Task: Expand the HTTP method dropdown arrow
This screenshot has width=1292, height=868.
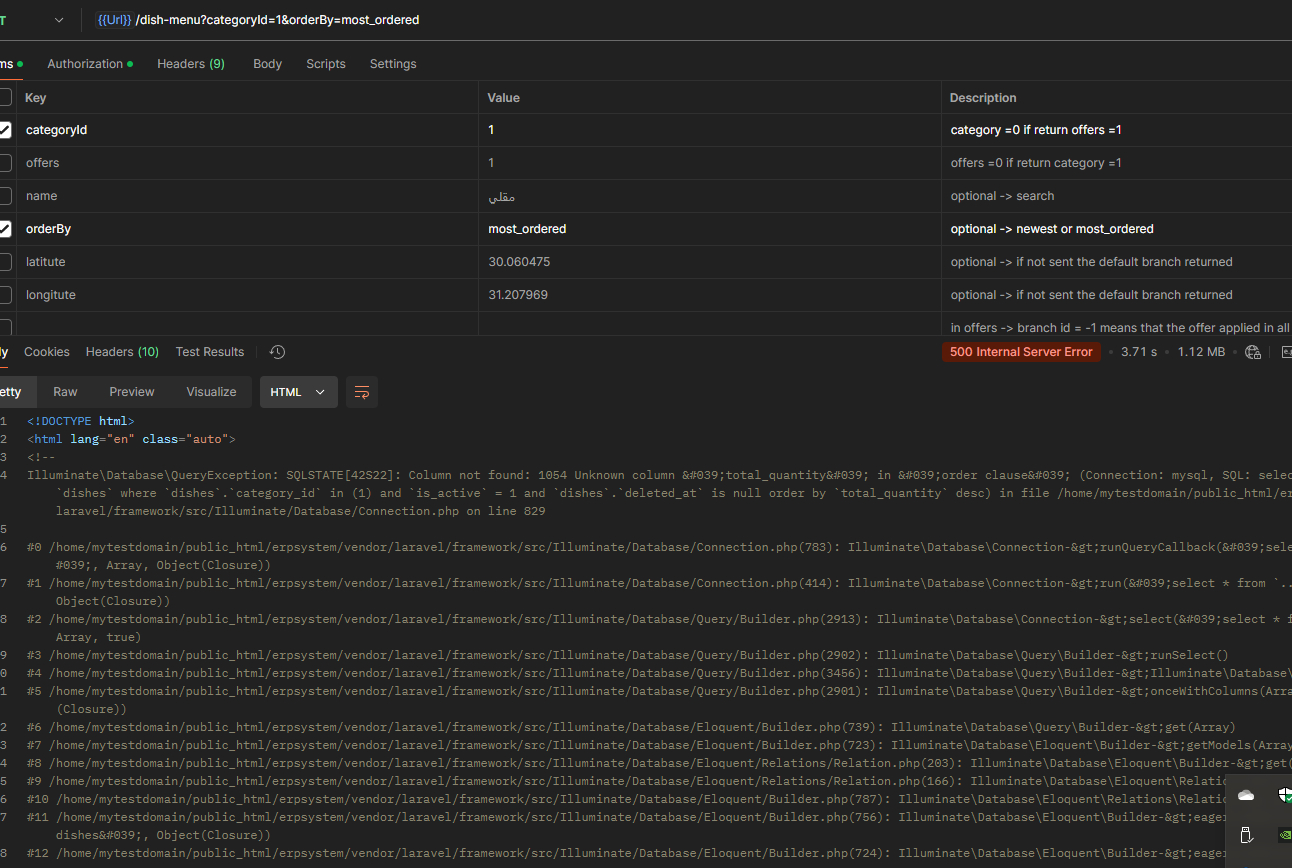Action: pos(59,20)
